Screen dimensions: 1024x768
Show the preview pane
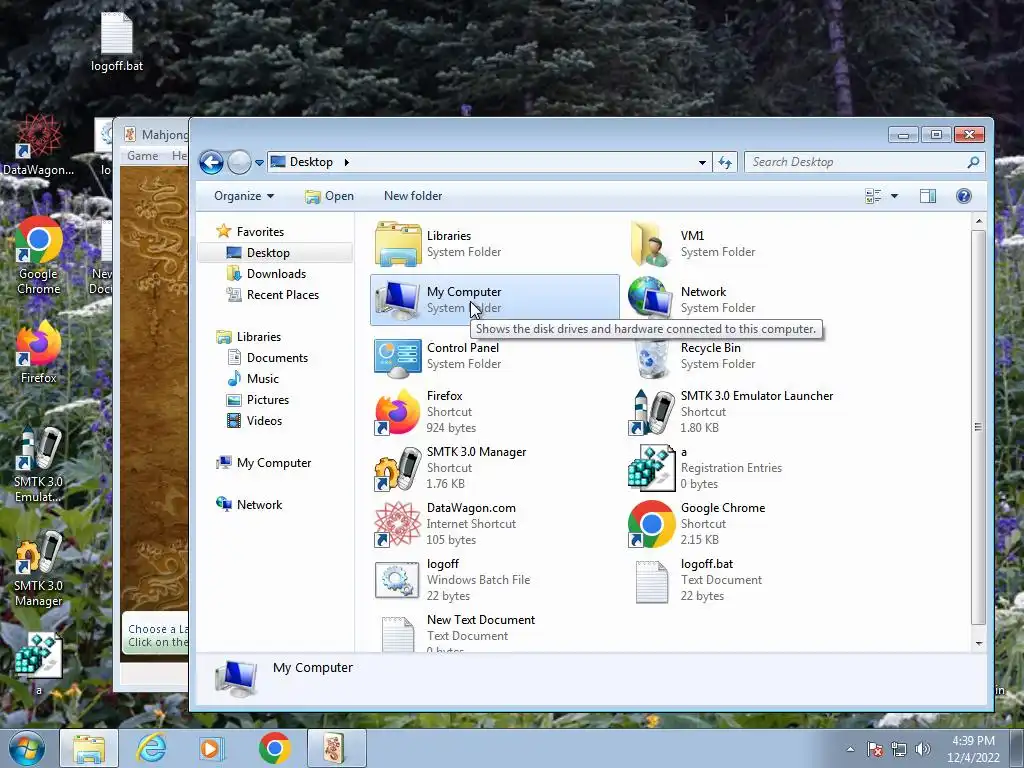[927, 196]
